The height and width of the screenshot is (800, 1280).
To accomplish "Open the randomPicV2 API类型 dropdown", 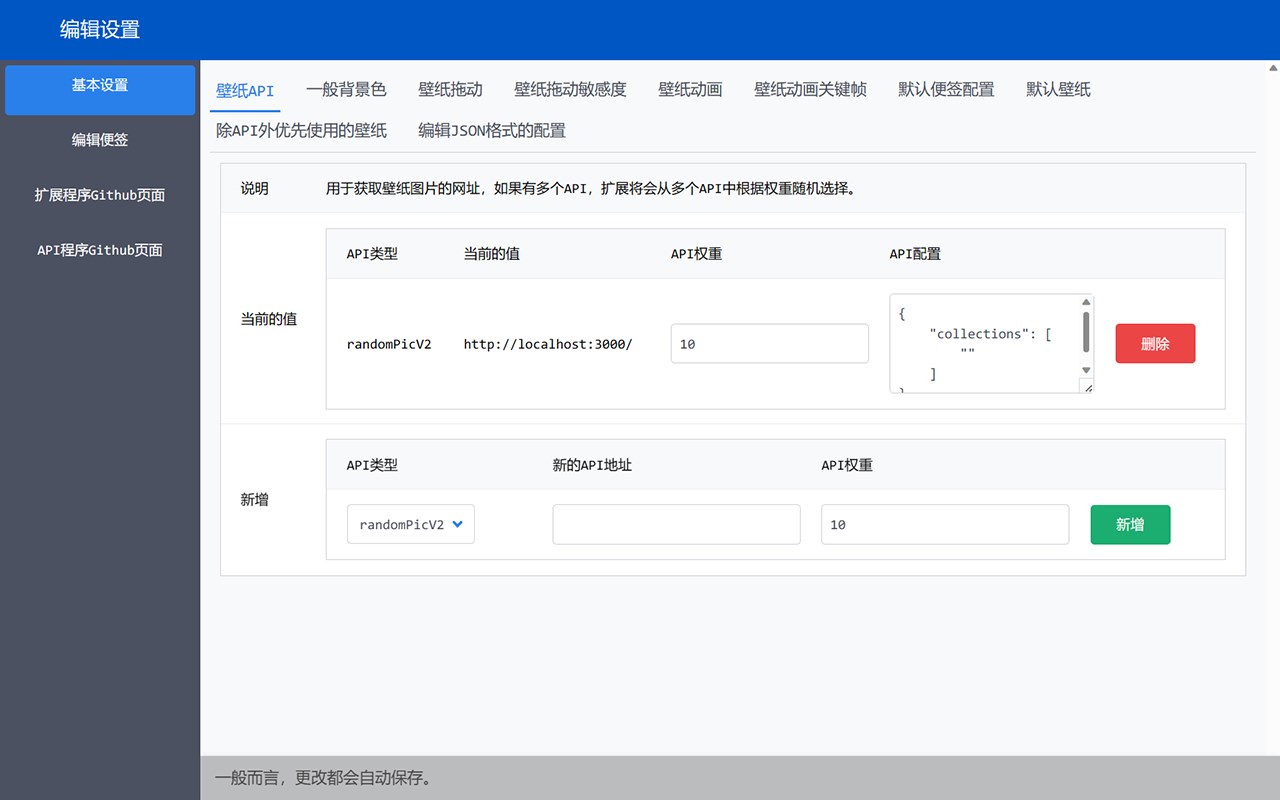I will [411, 525].
